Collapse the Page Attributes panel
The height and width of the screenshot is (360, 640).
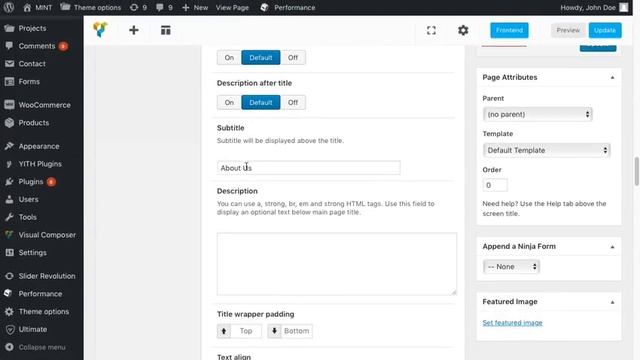(x=612, y=78)
